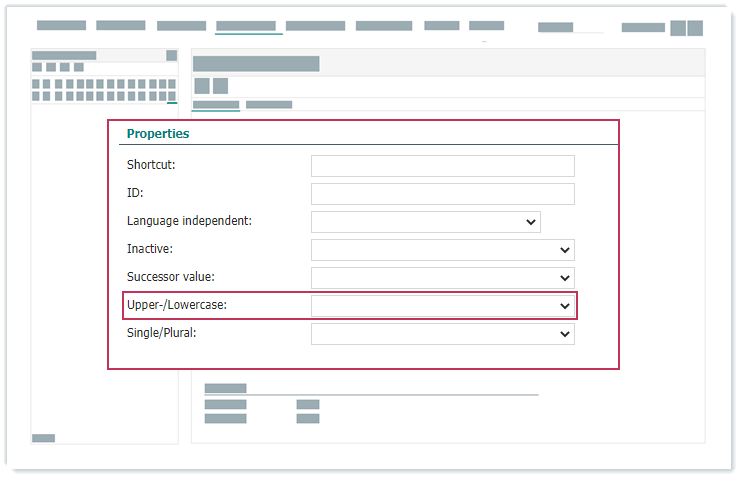Click the Upper-/Lowercase field label
The width and height of the screenshot is (741, 479).
click(177, 305)
